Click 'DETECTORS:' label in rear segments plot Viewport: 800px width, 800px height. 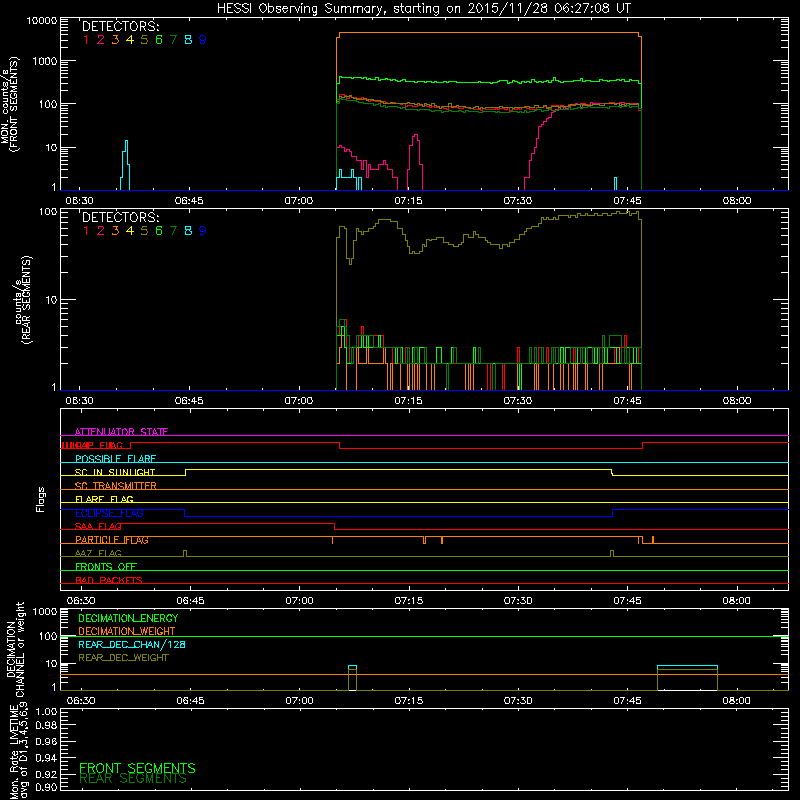120,217
